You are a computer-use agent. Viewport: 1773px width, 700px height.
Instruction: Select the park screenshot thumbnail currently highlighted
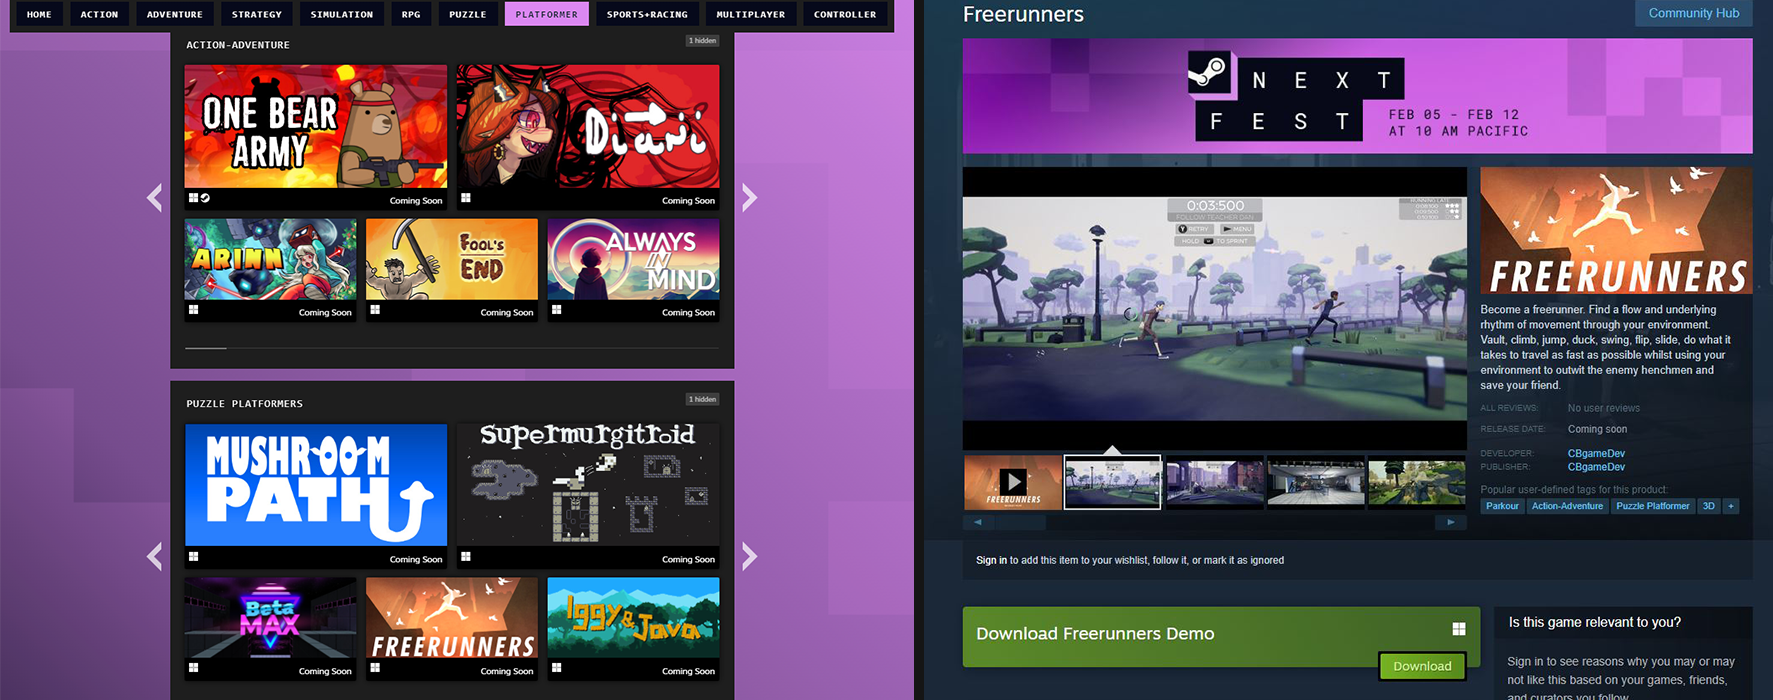pos(1113,482)
